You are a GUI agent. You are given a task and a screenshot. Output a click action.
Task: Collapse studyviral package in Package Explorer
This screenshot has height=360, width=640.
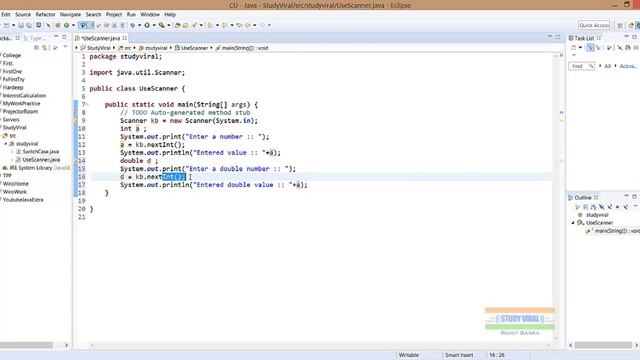(x=6, y=144)
